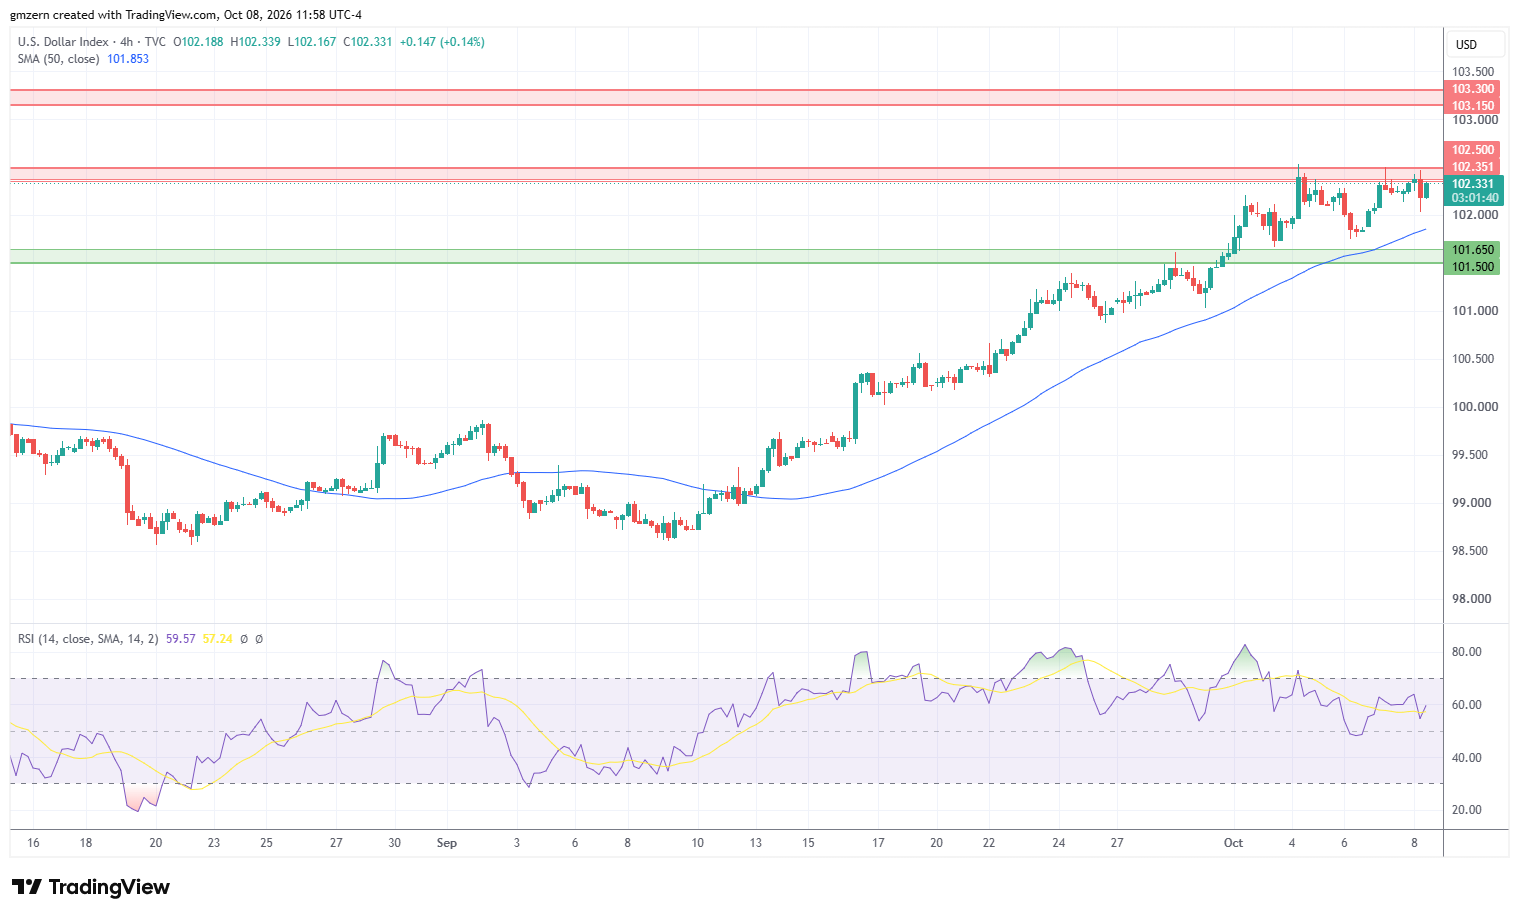Select the low value L102.167
Image resolution: width=1519 pixels, height=917 pixels.
312,42
